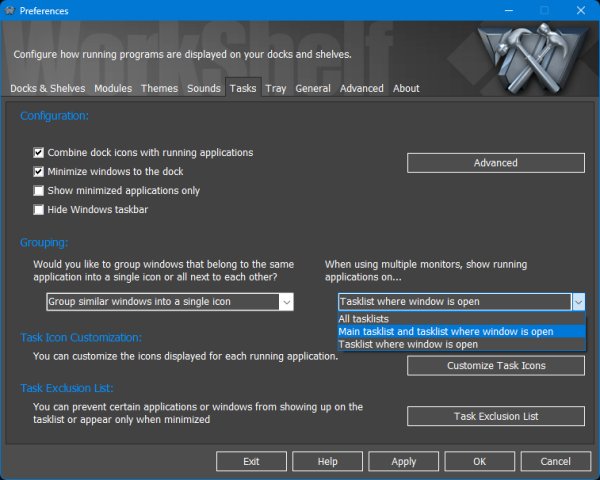600x480 pixels.
Task: Uncheck Minimize windows to the dock
Action: point(39,172)
